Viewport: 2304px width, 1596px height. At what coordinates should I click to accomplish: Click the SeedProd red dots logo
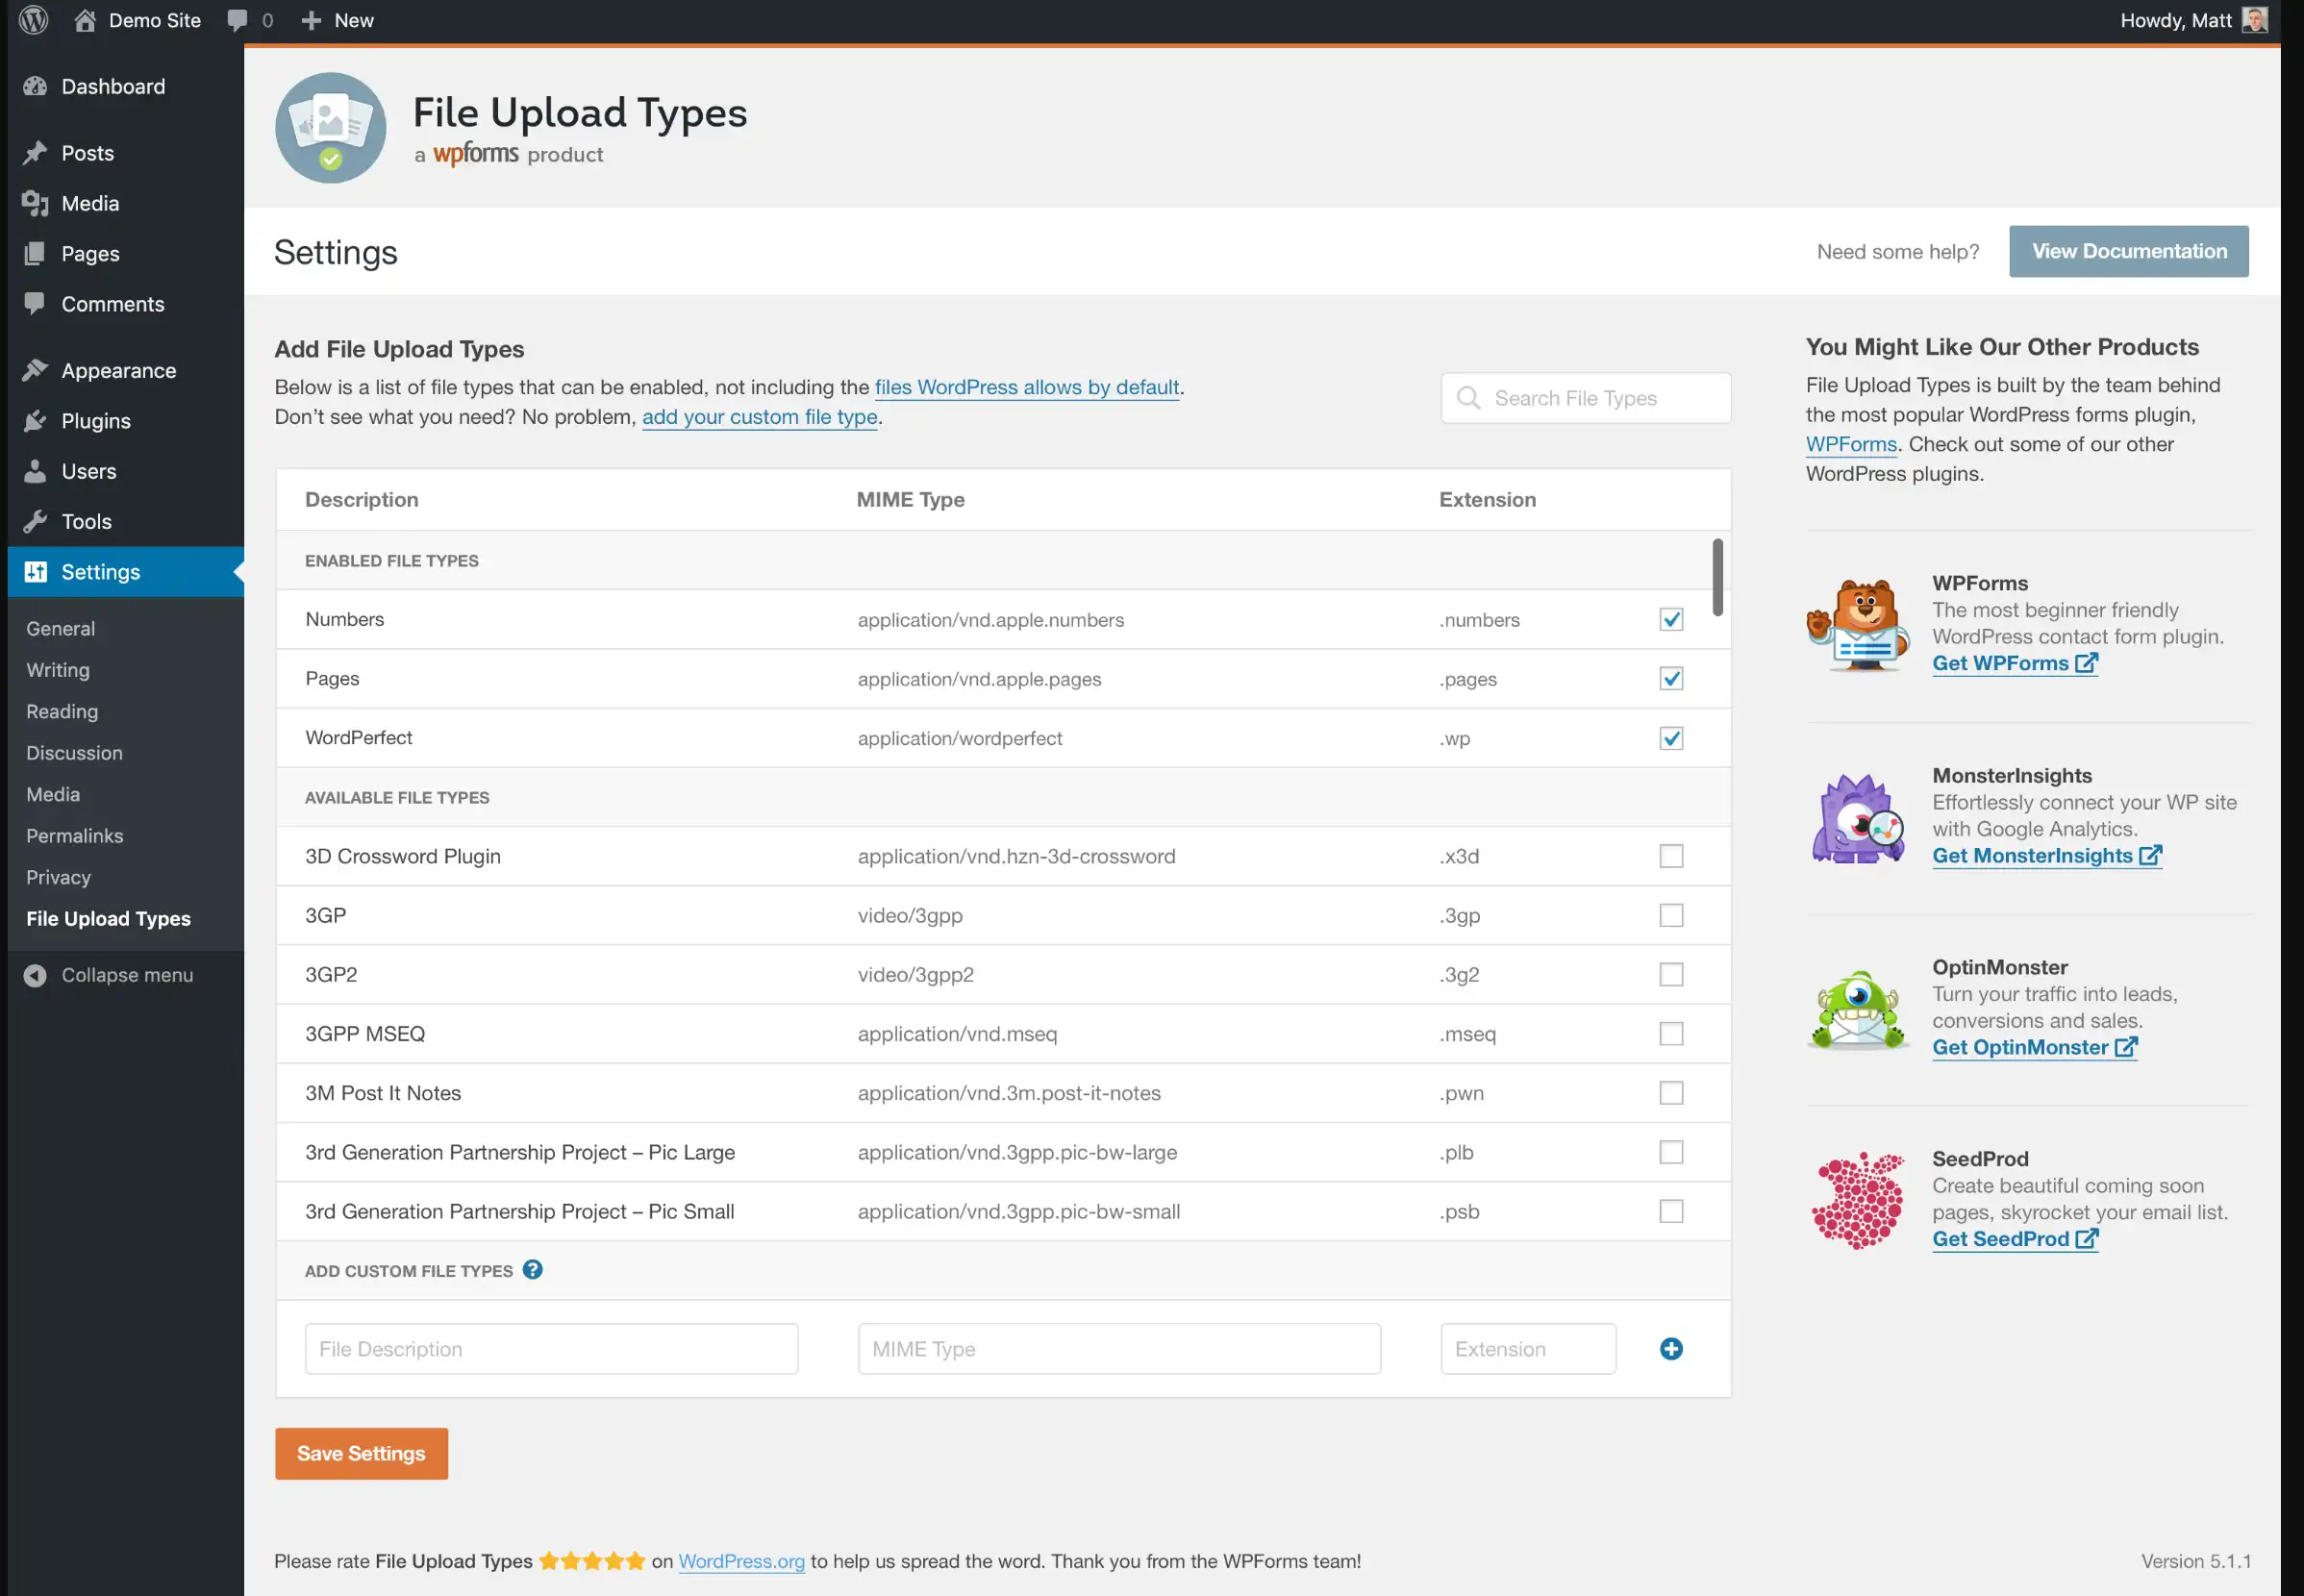(1858, 1200)
